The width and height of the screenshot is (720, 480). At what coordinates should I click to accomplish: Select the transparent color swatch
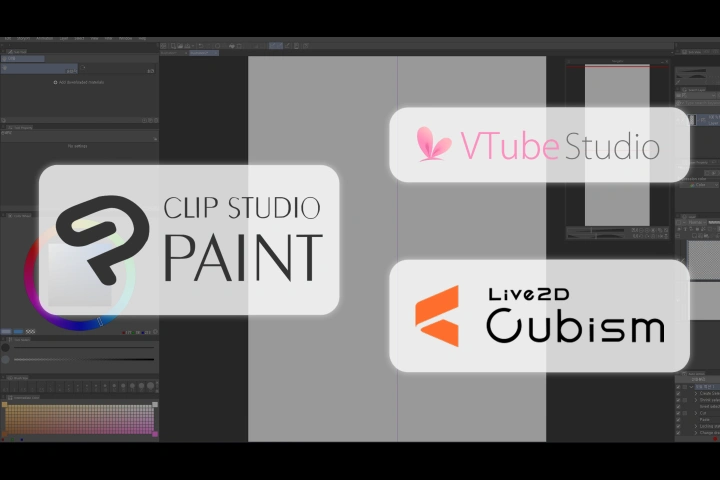[30, 331]
